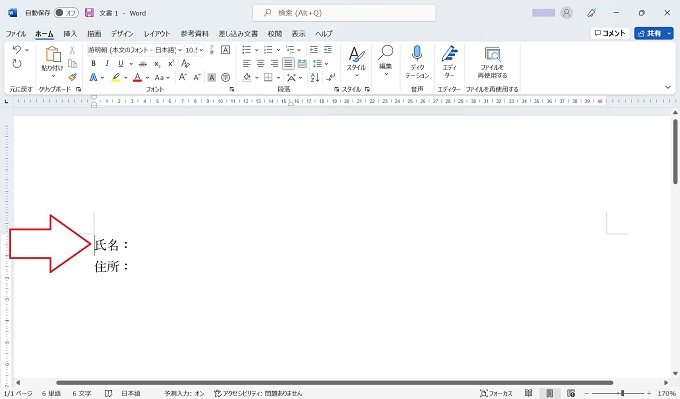
Task: Decrease the paragraph indent
Action: tap(314, 50)
